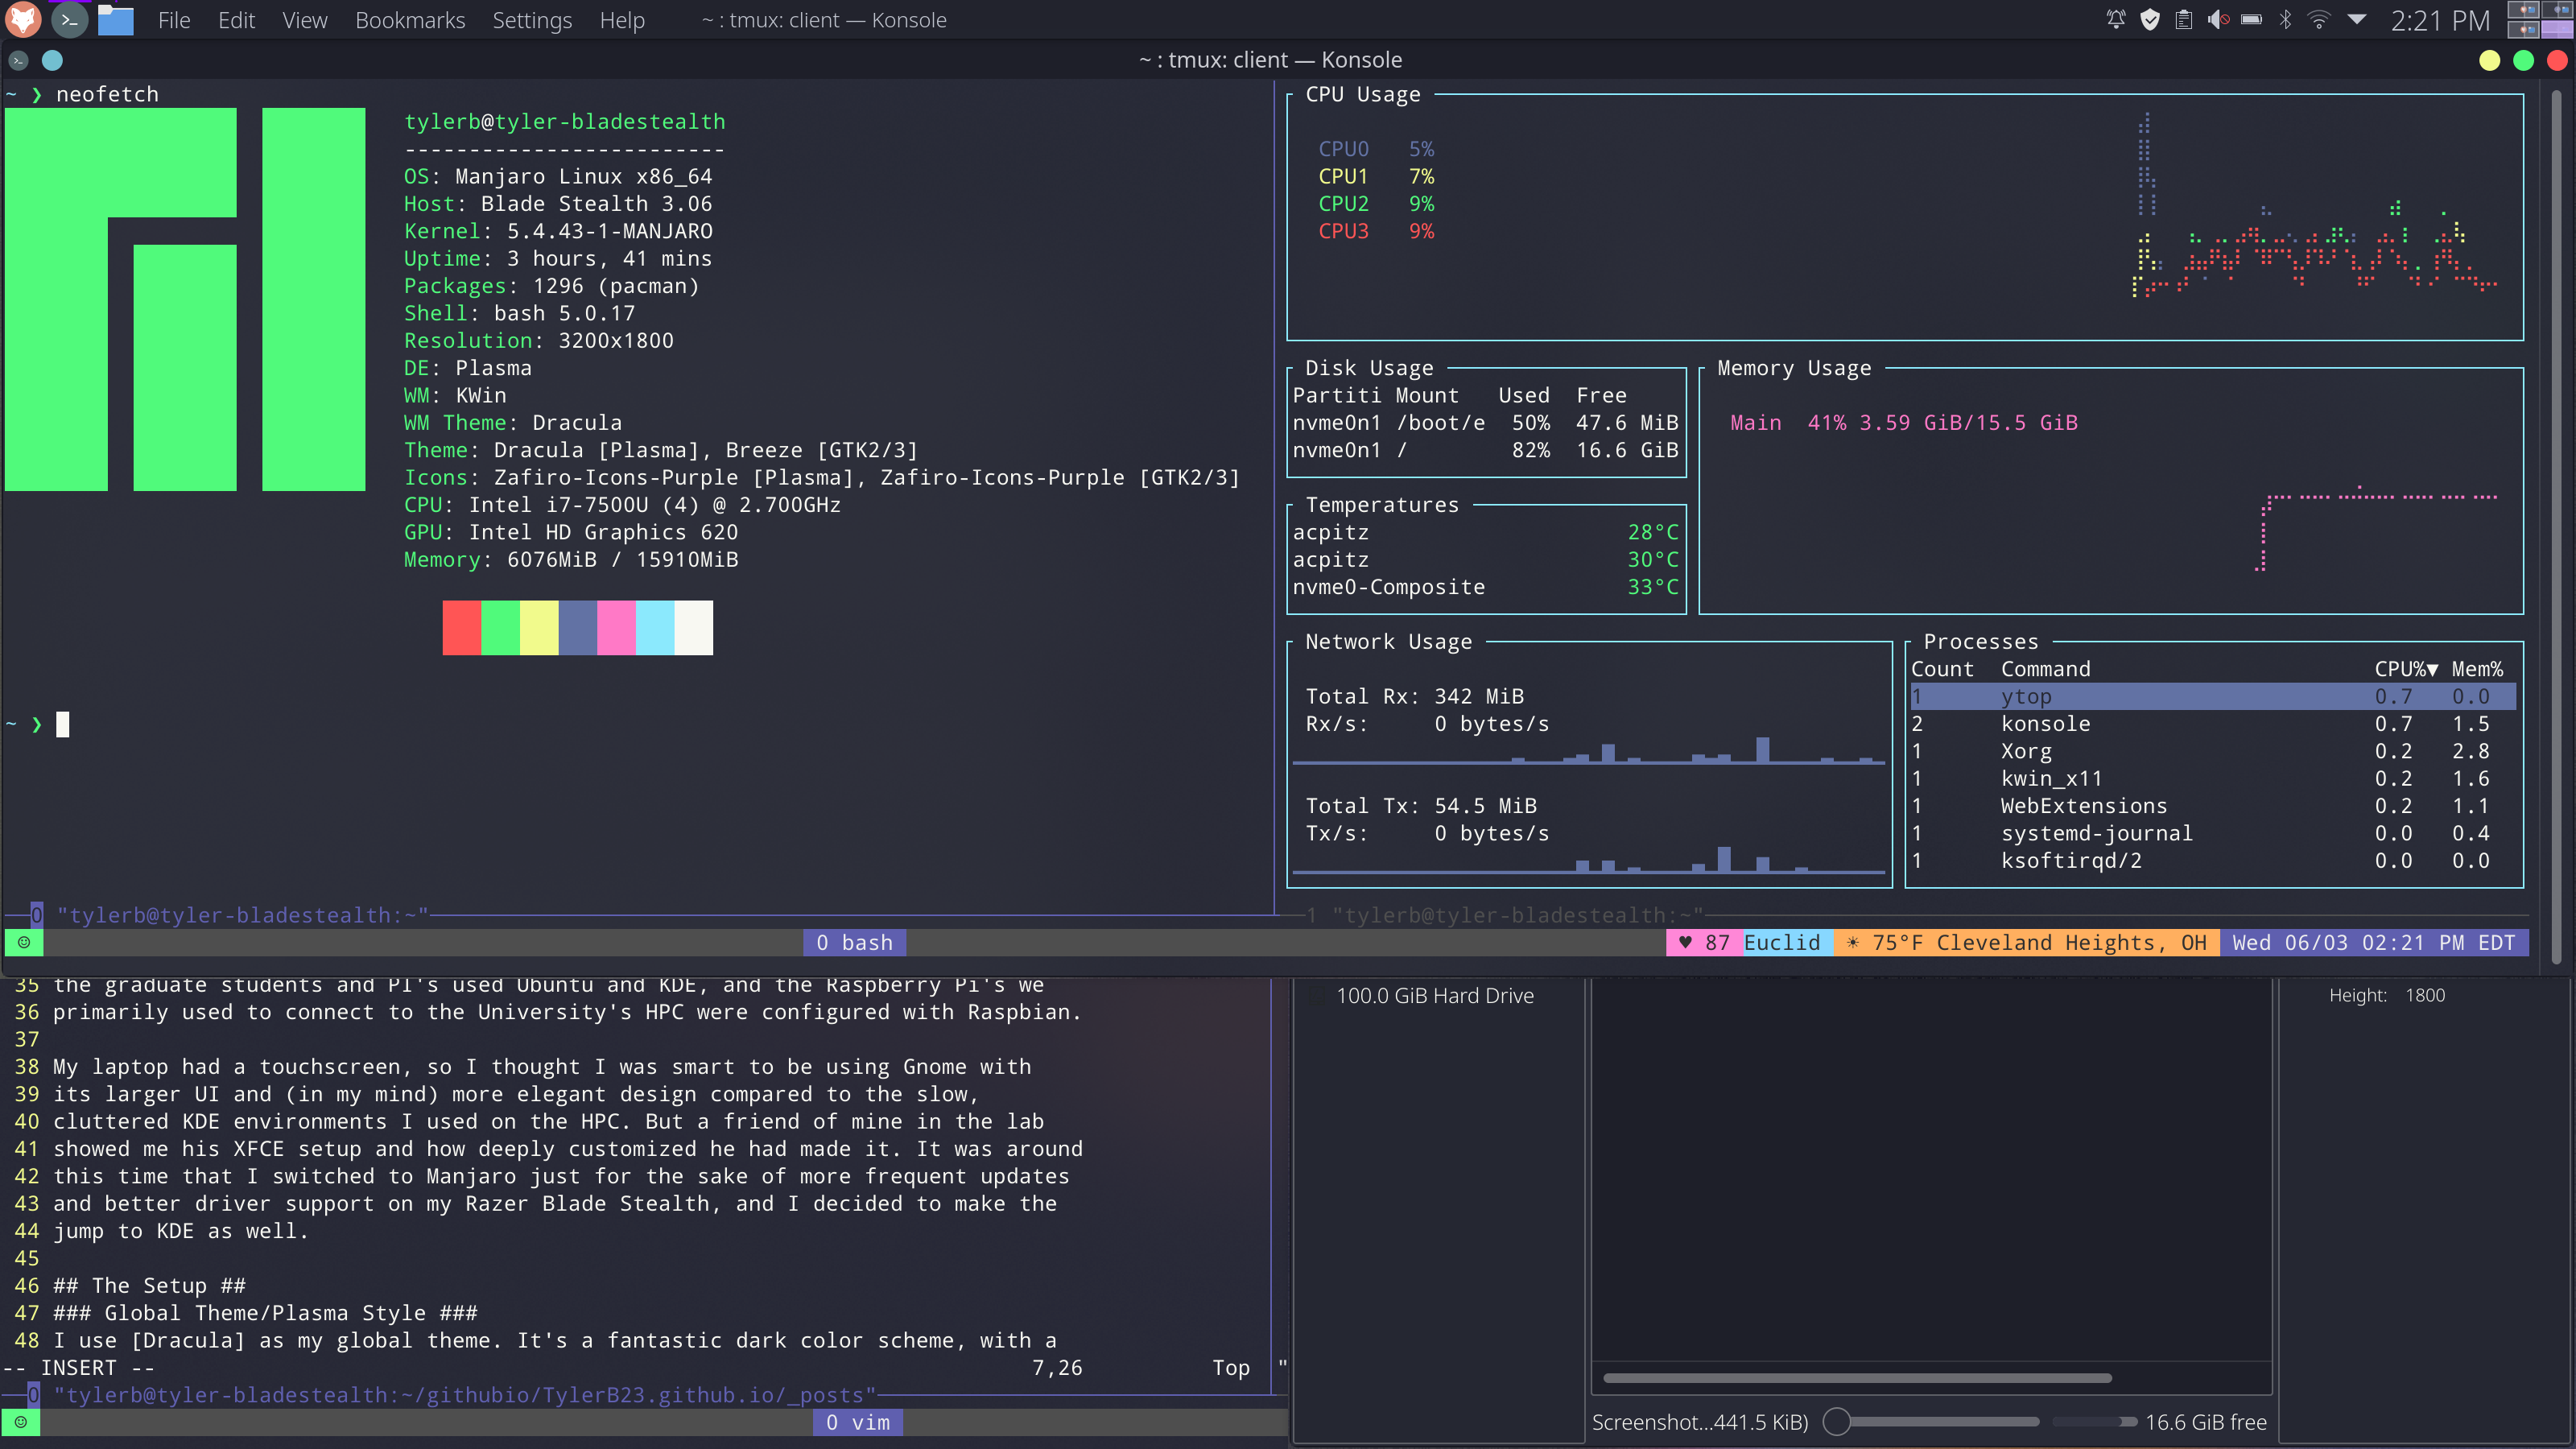
Task: Select the '0 bash' tmux window label
Action: 854,942
